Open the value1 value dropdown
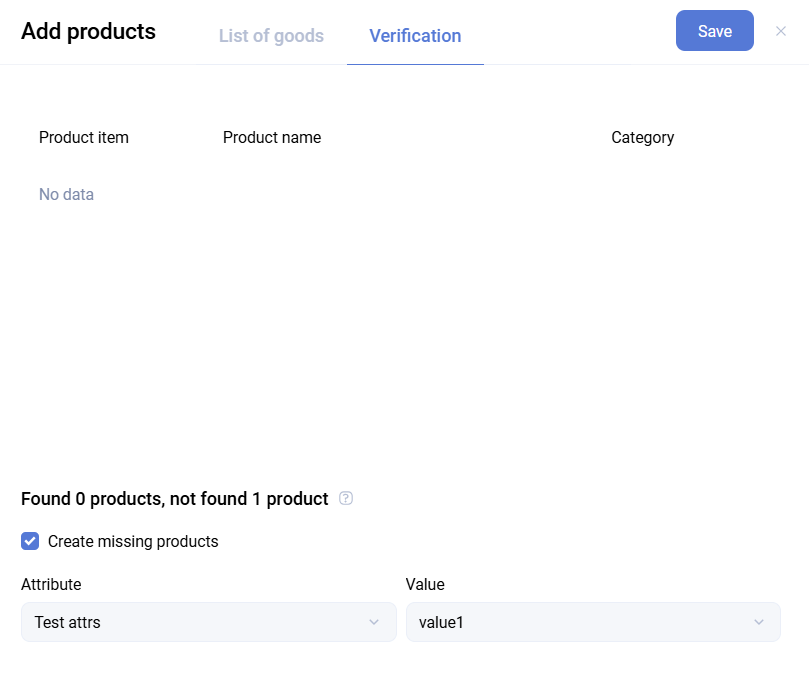The image size is (809, 681). pyautogui.click(x=580, y=622)
